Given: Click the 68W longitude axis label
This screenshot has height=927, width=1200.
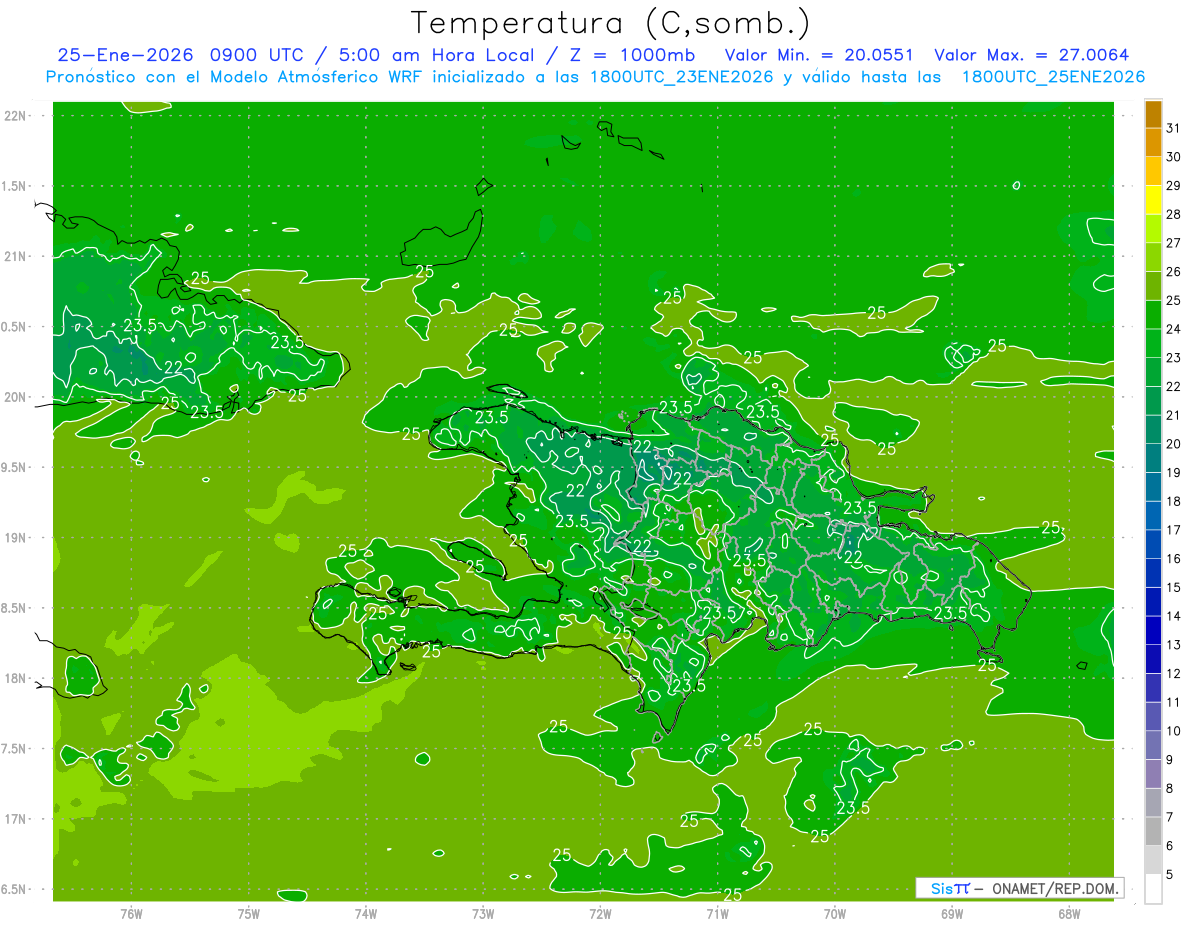Looking at the screenshot, I should 1069,914.
